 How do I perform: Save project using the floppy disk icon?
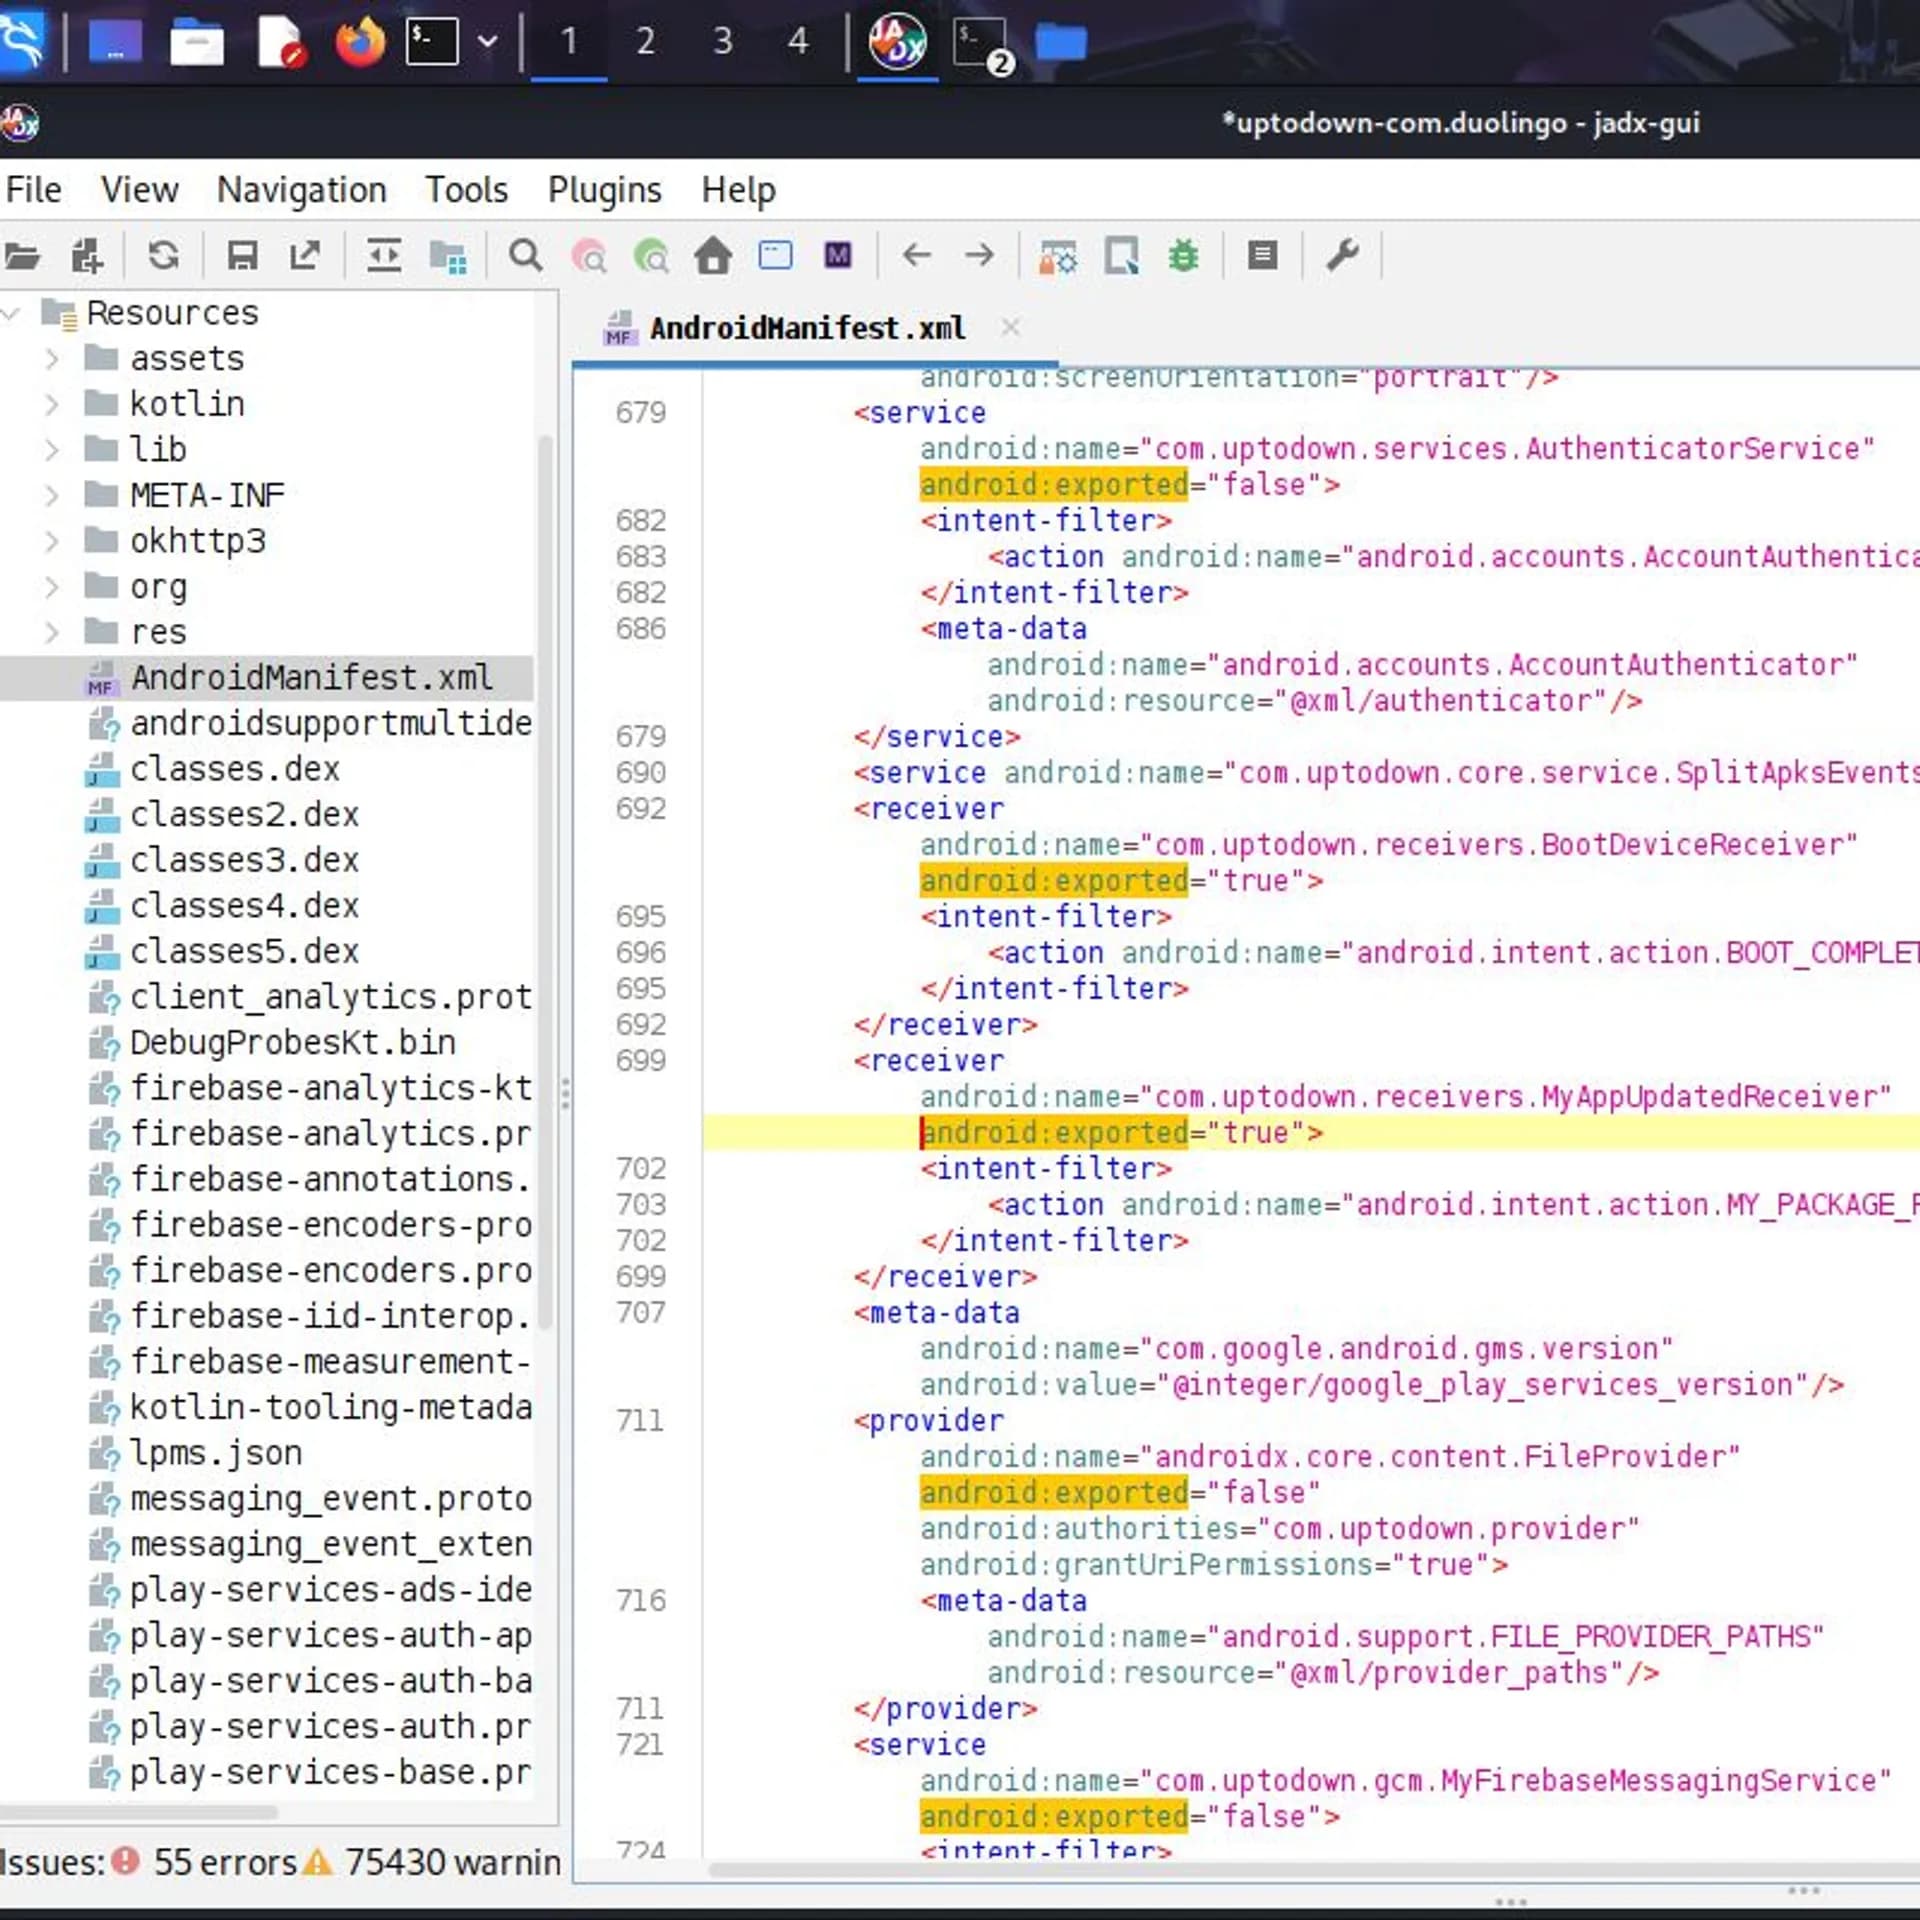click(x=242, y=256)
